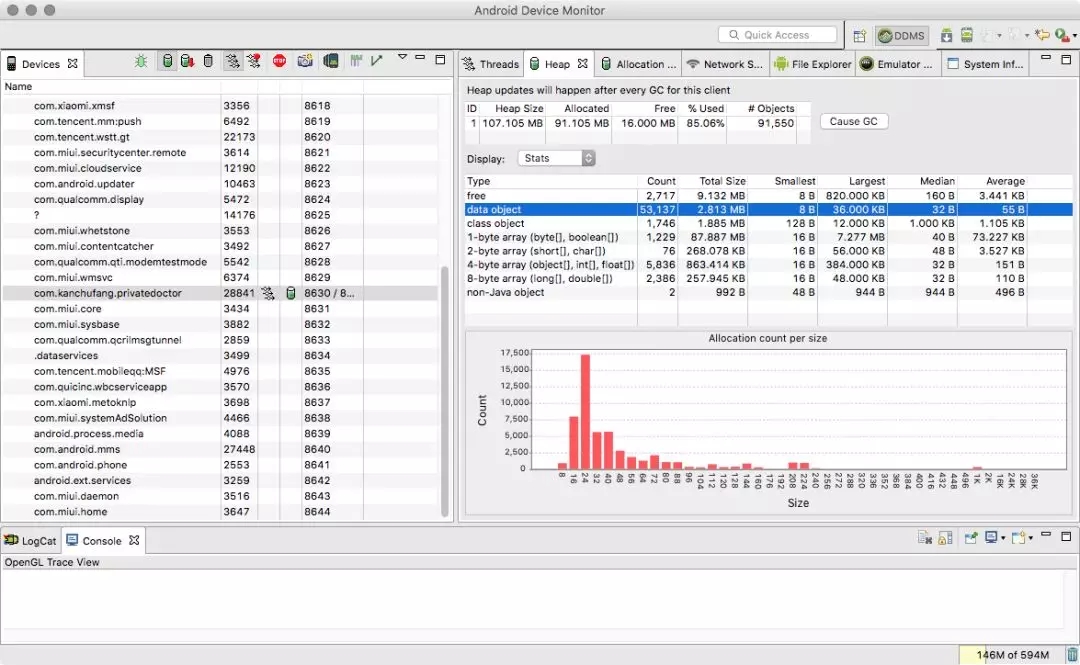This screenshot has height=665, width=1080.
Task: Open the Open Console dropdown arrow
Action: tap(1030, 538)
